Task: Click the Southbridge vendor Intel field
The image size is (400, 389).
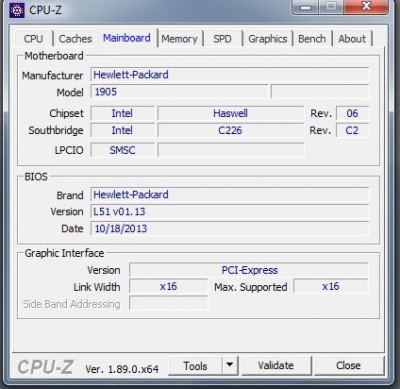Action: (x=122, y=130)
